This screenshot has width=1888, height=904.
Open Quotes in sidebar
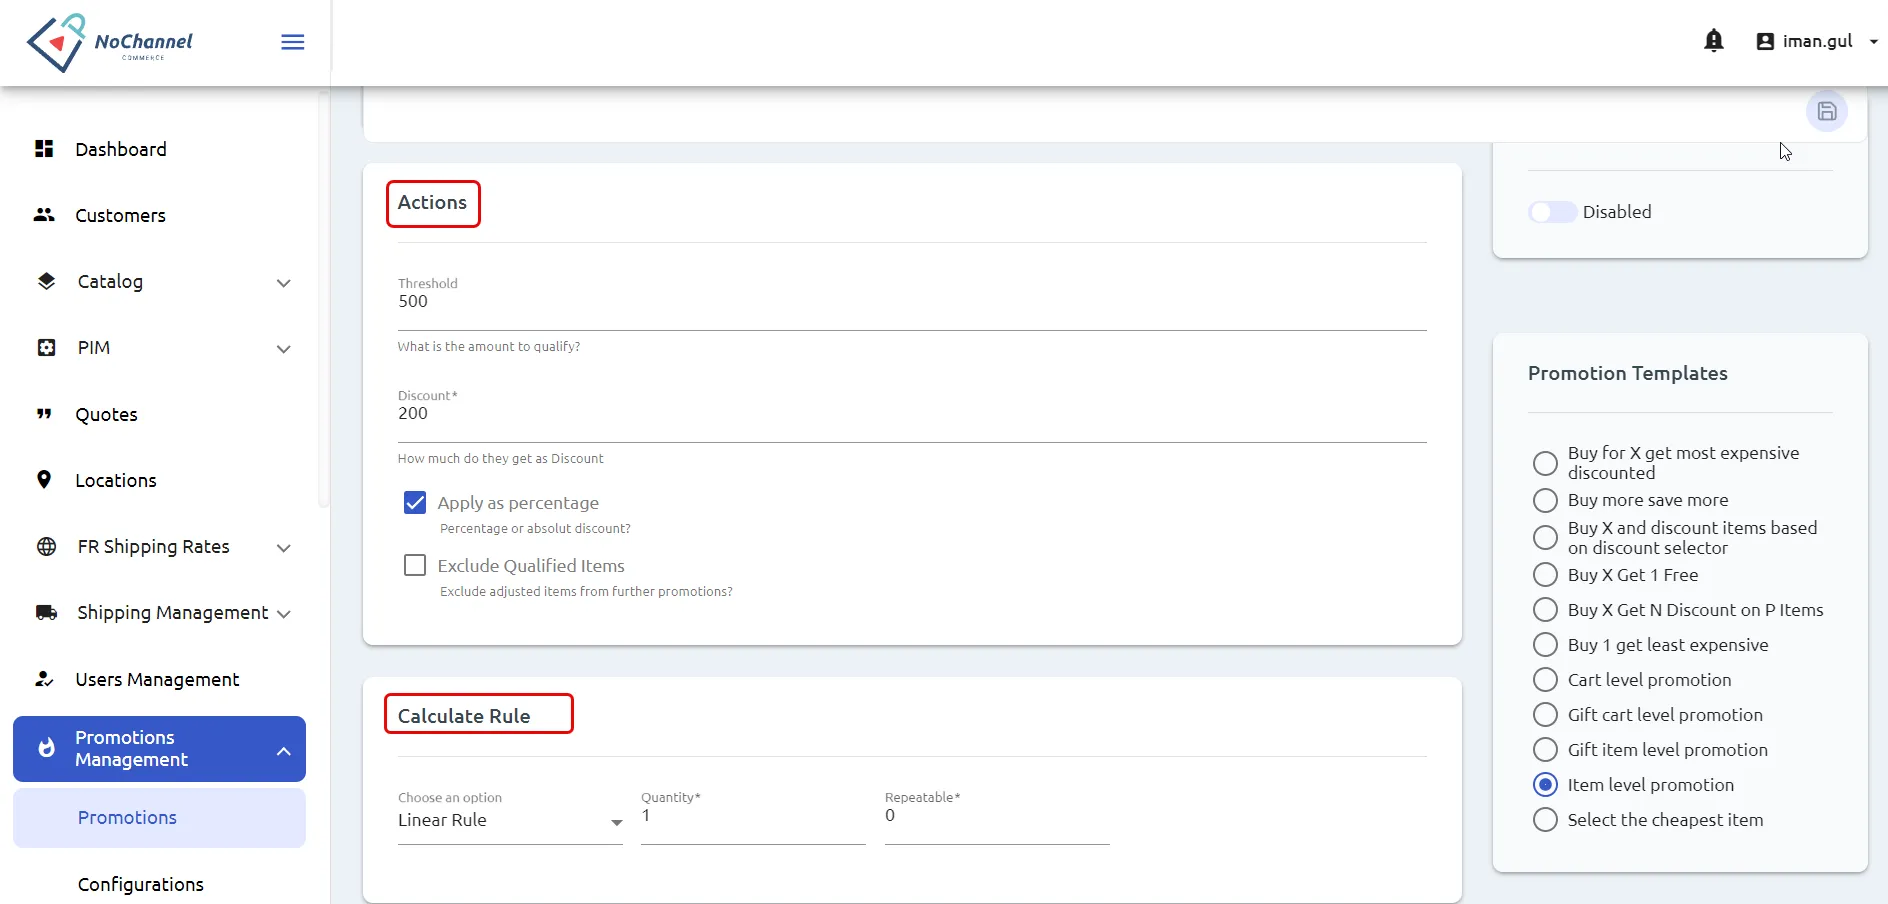[x=107, y=414]
